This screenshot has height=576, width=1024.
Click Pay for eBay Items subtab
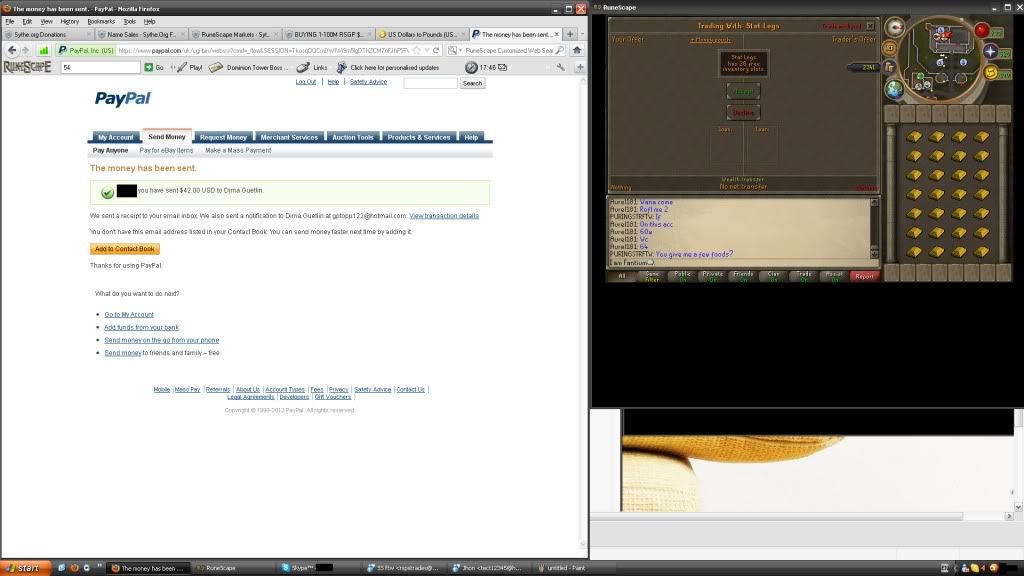(x=167, y=150)
